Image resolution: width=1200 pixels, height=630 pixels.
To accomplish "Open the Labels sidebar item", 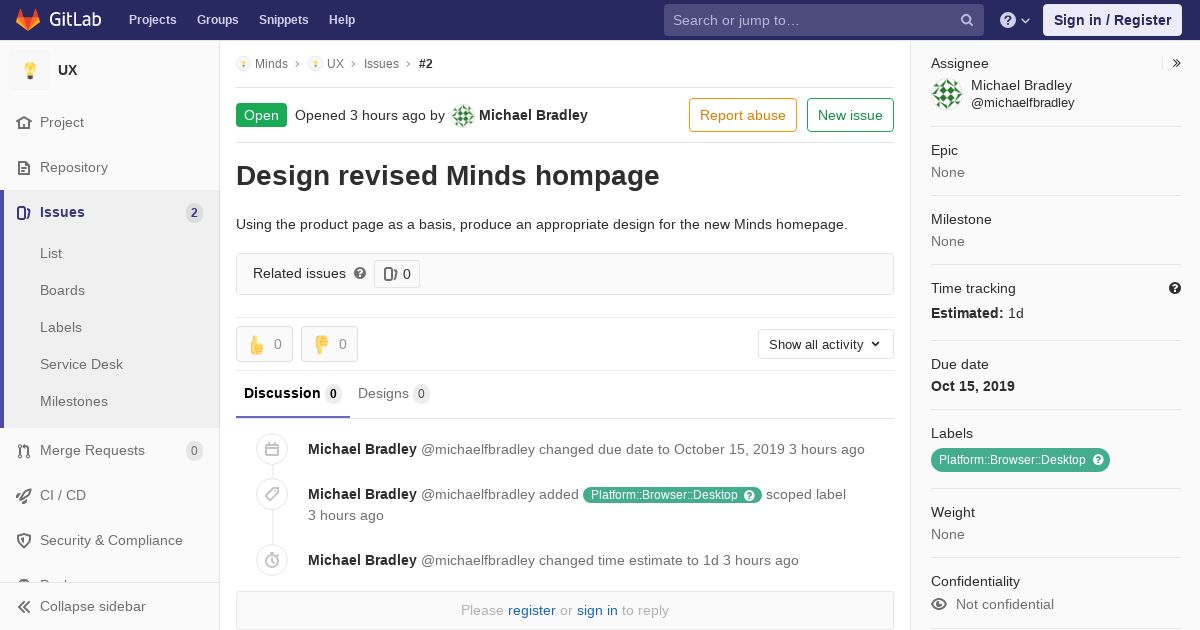I will click(x=61, y=327).
